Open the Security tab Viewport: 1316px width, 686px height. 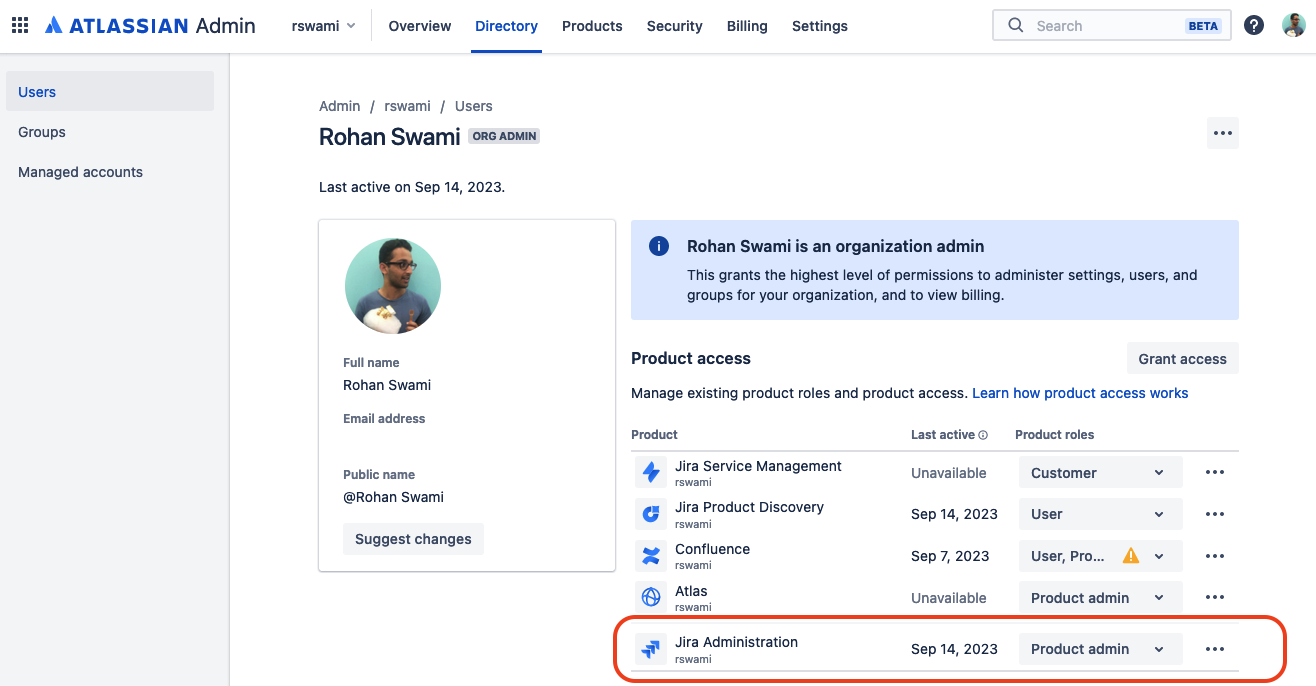pos(675,26)
